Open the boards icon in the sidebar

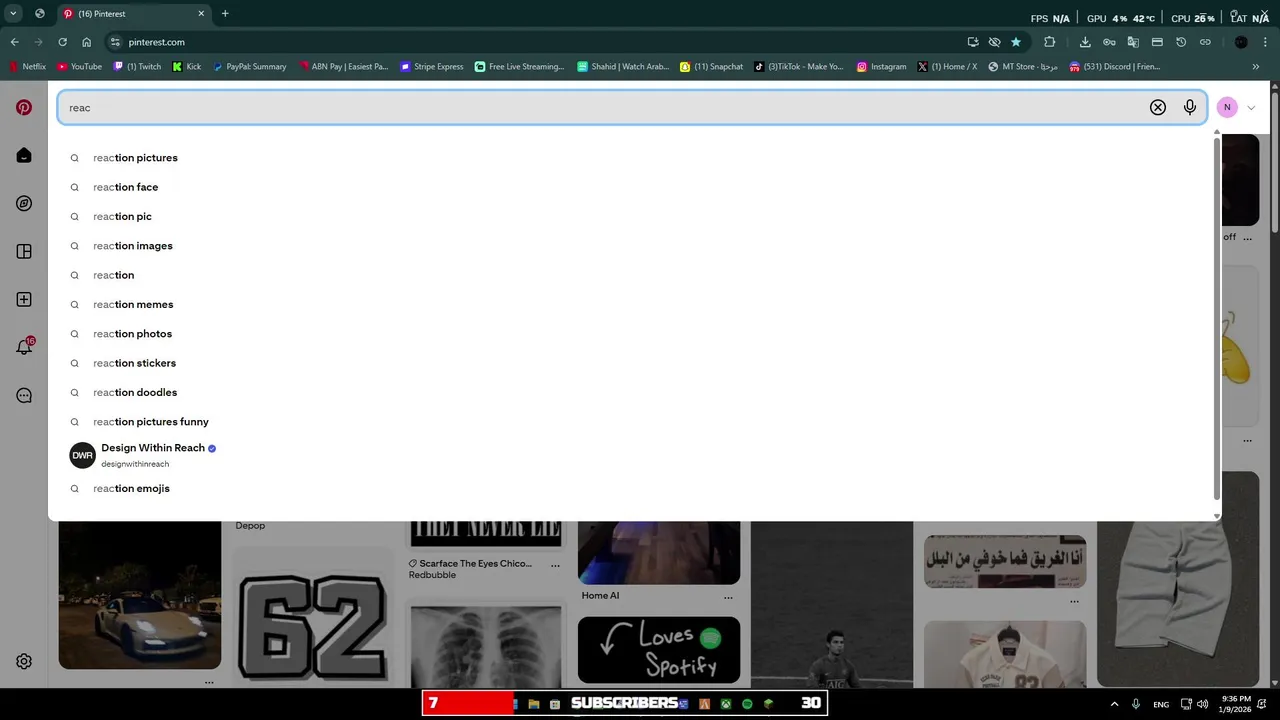(24, 251)
